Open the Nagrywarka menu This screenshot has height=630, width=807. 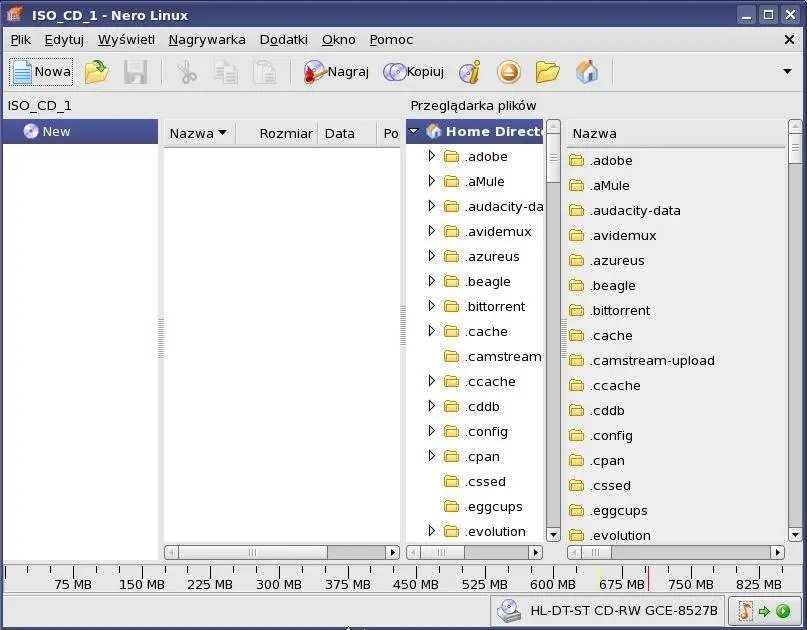207,40
